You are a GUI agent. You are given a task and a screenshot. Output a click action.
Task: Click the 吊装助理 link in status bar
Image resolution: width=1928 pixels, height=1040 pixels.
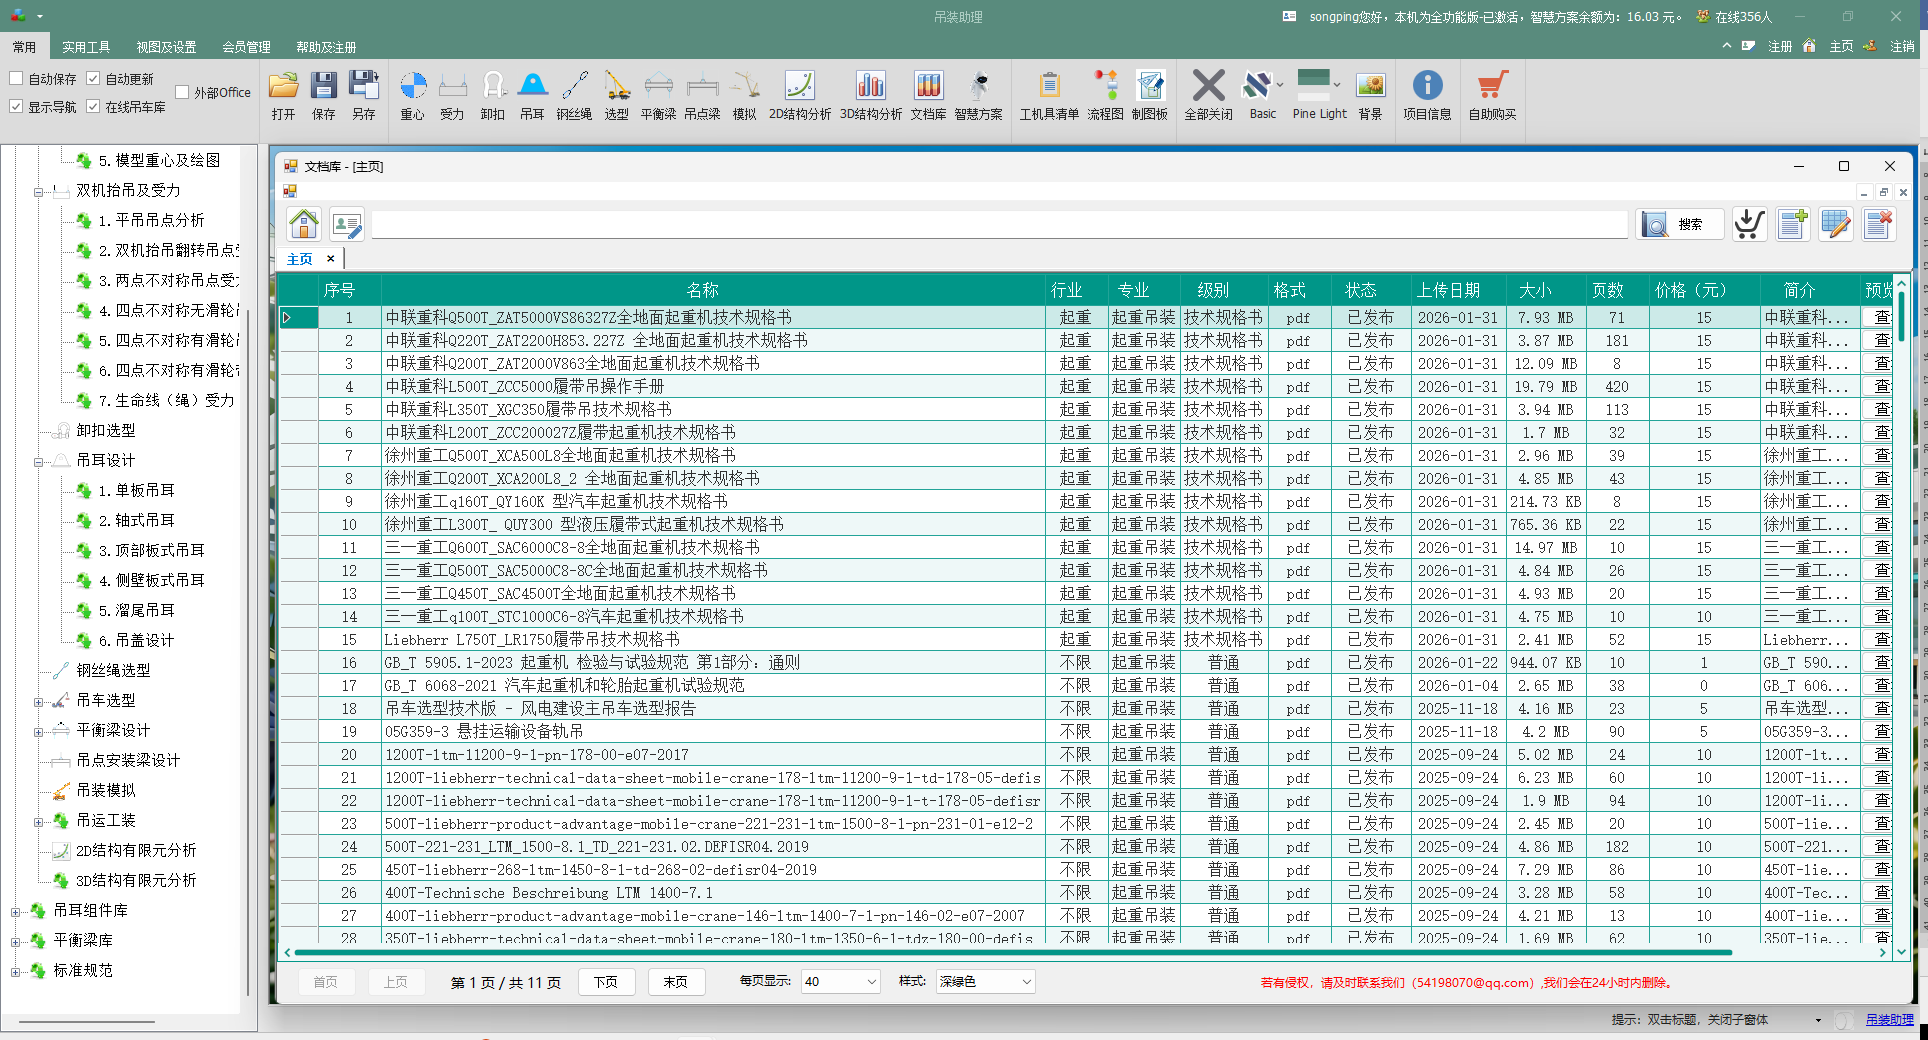(x=1889, y=1020)
